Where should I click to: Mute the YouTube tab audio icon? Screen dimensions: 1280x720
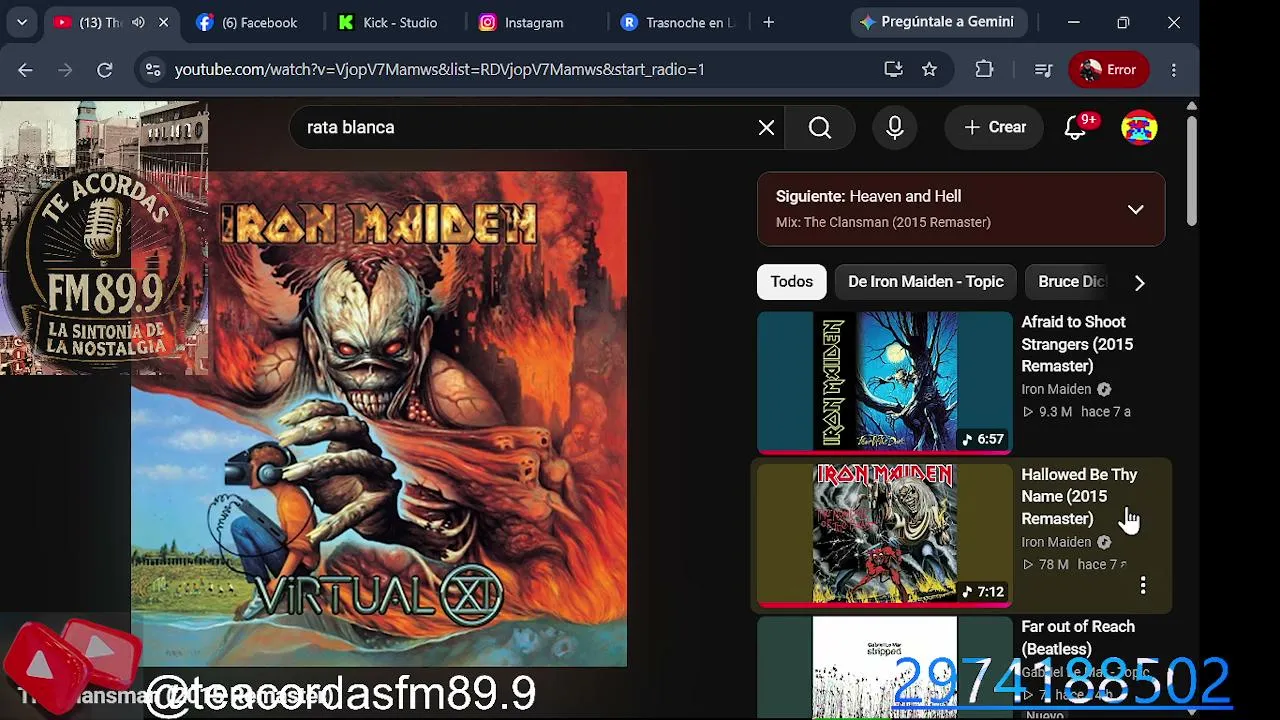[x=139, y=22]
